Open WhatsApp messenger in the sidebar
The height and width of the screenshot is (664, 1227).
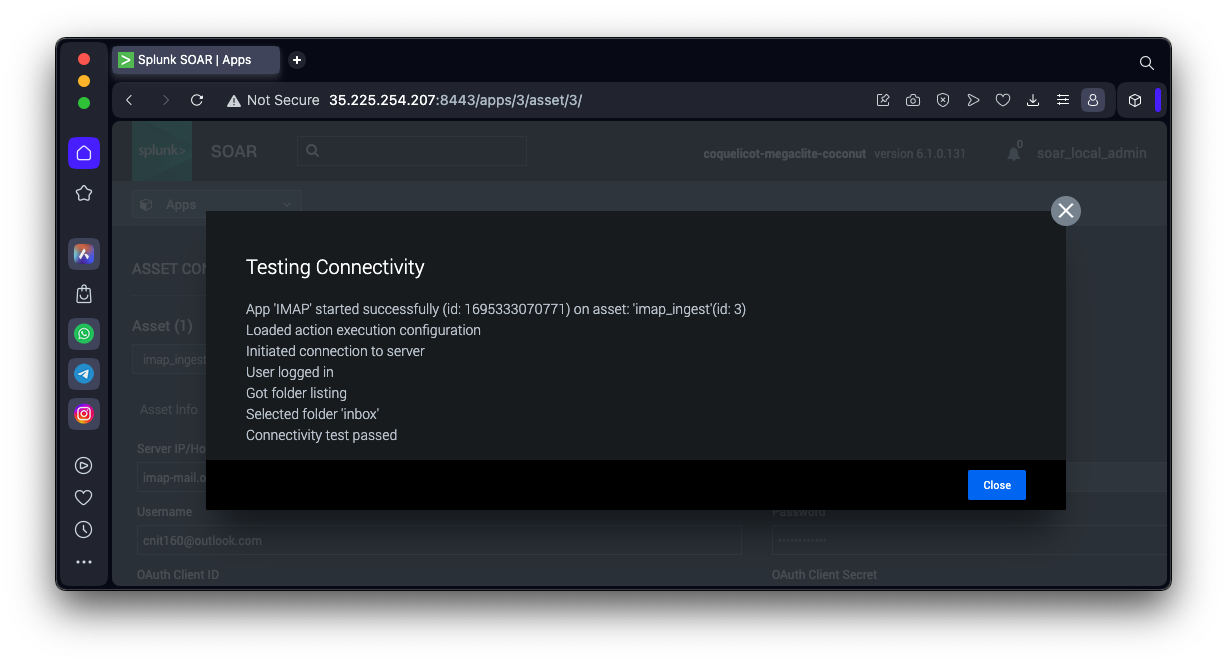tap(84, 334)
